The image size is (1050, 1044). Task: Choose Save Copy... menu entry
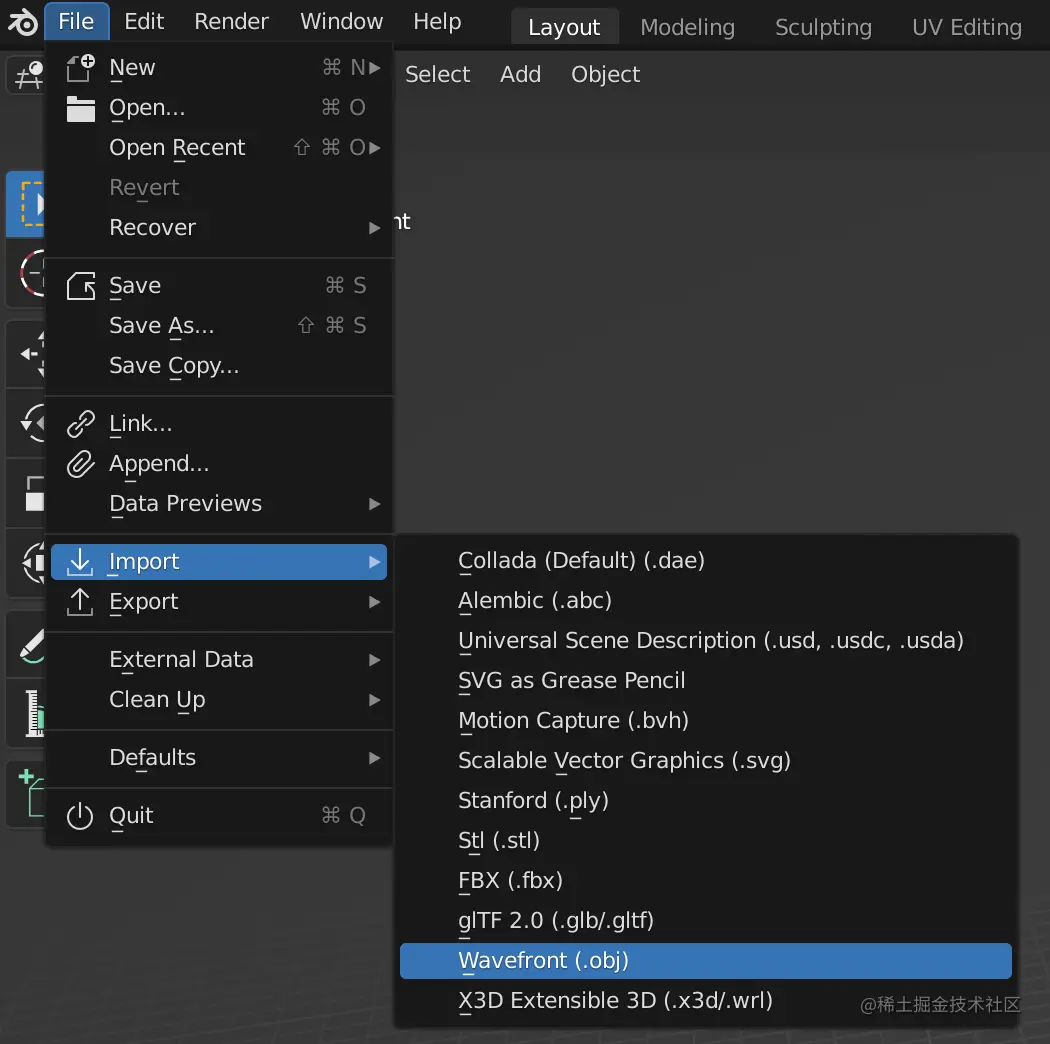(x=219, y=366)
